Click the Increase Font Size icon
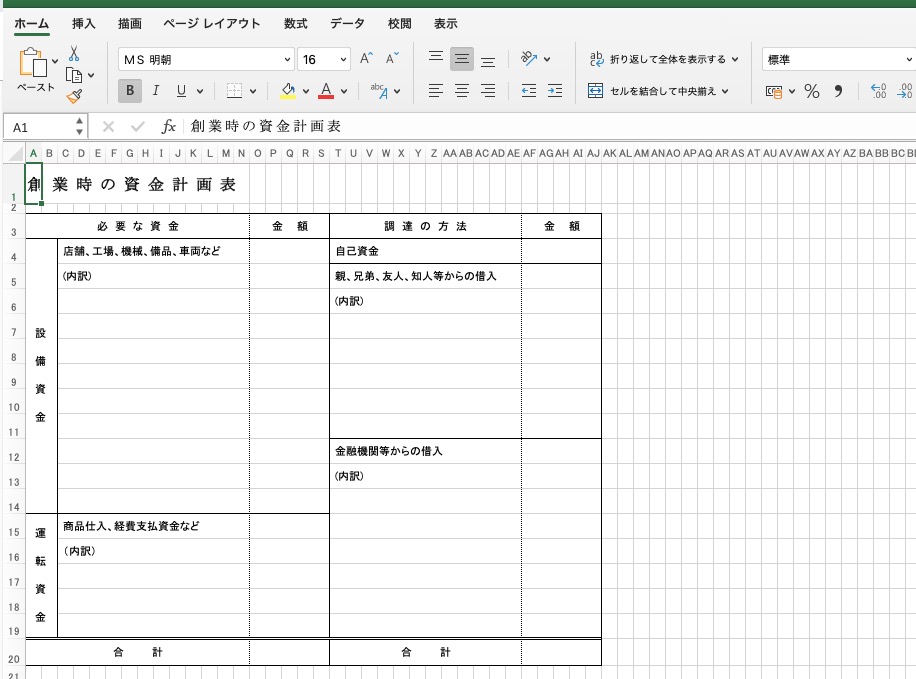Screen dimensions: 916x679 coord(365,58)
